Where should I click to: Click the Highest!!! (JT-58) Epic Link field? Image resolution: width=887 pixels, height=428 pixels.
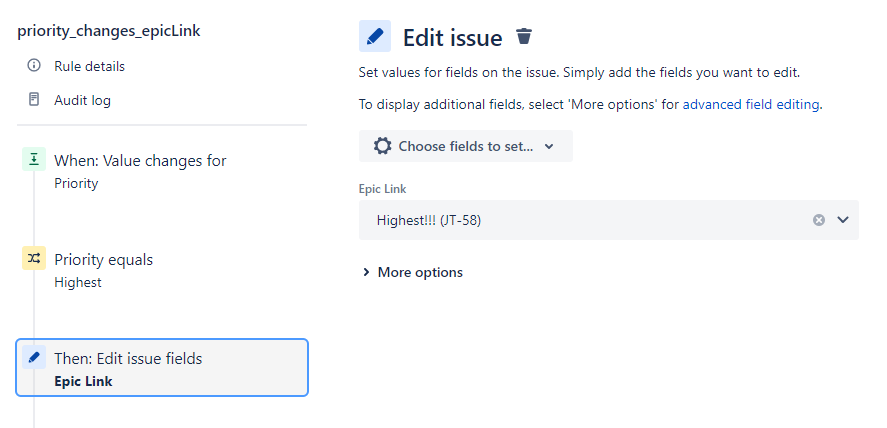pos(609,220)
